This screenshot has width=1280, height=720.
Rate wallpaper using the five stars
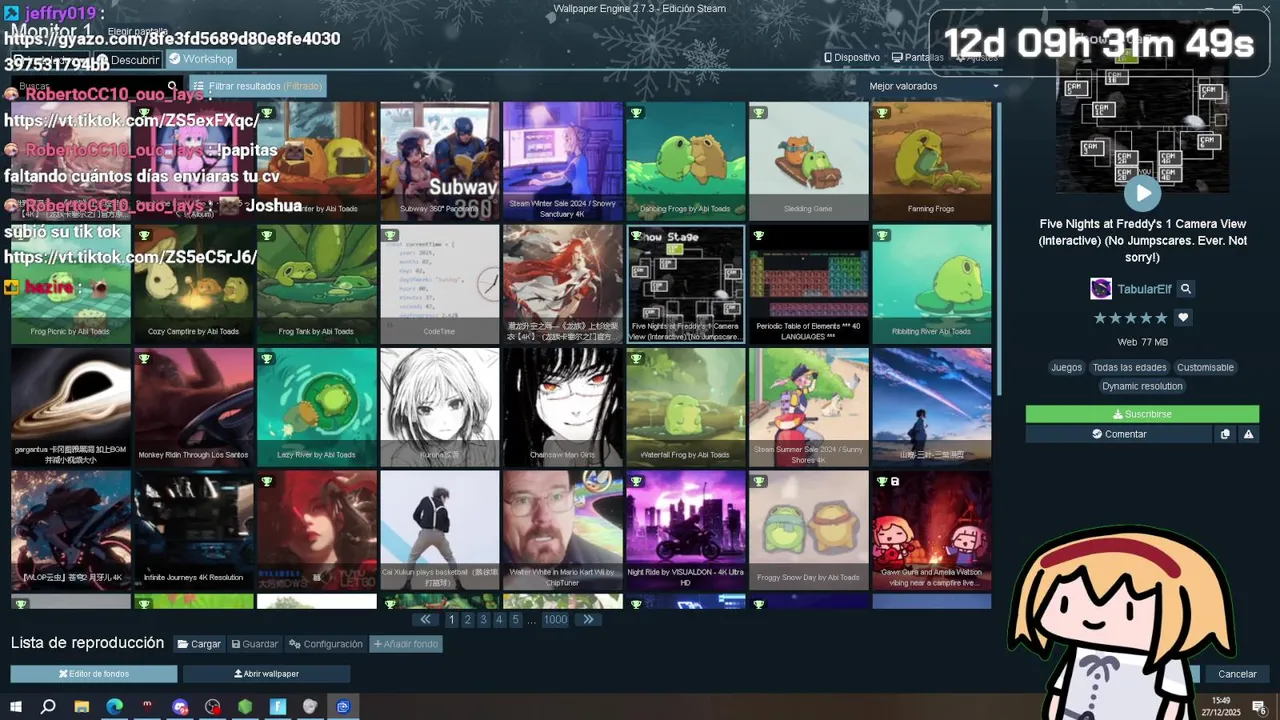(x=1130, y=318)
